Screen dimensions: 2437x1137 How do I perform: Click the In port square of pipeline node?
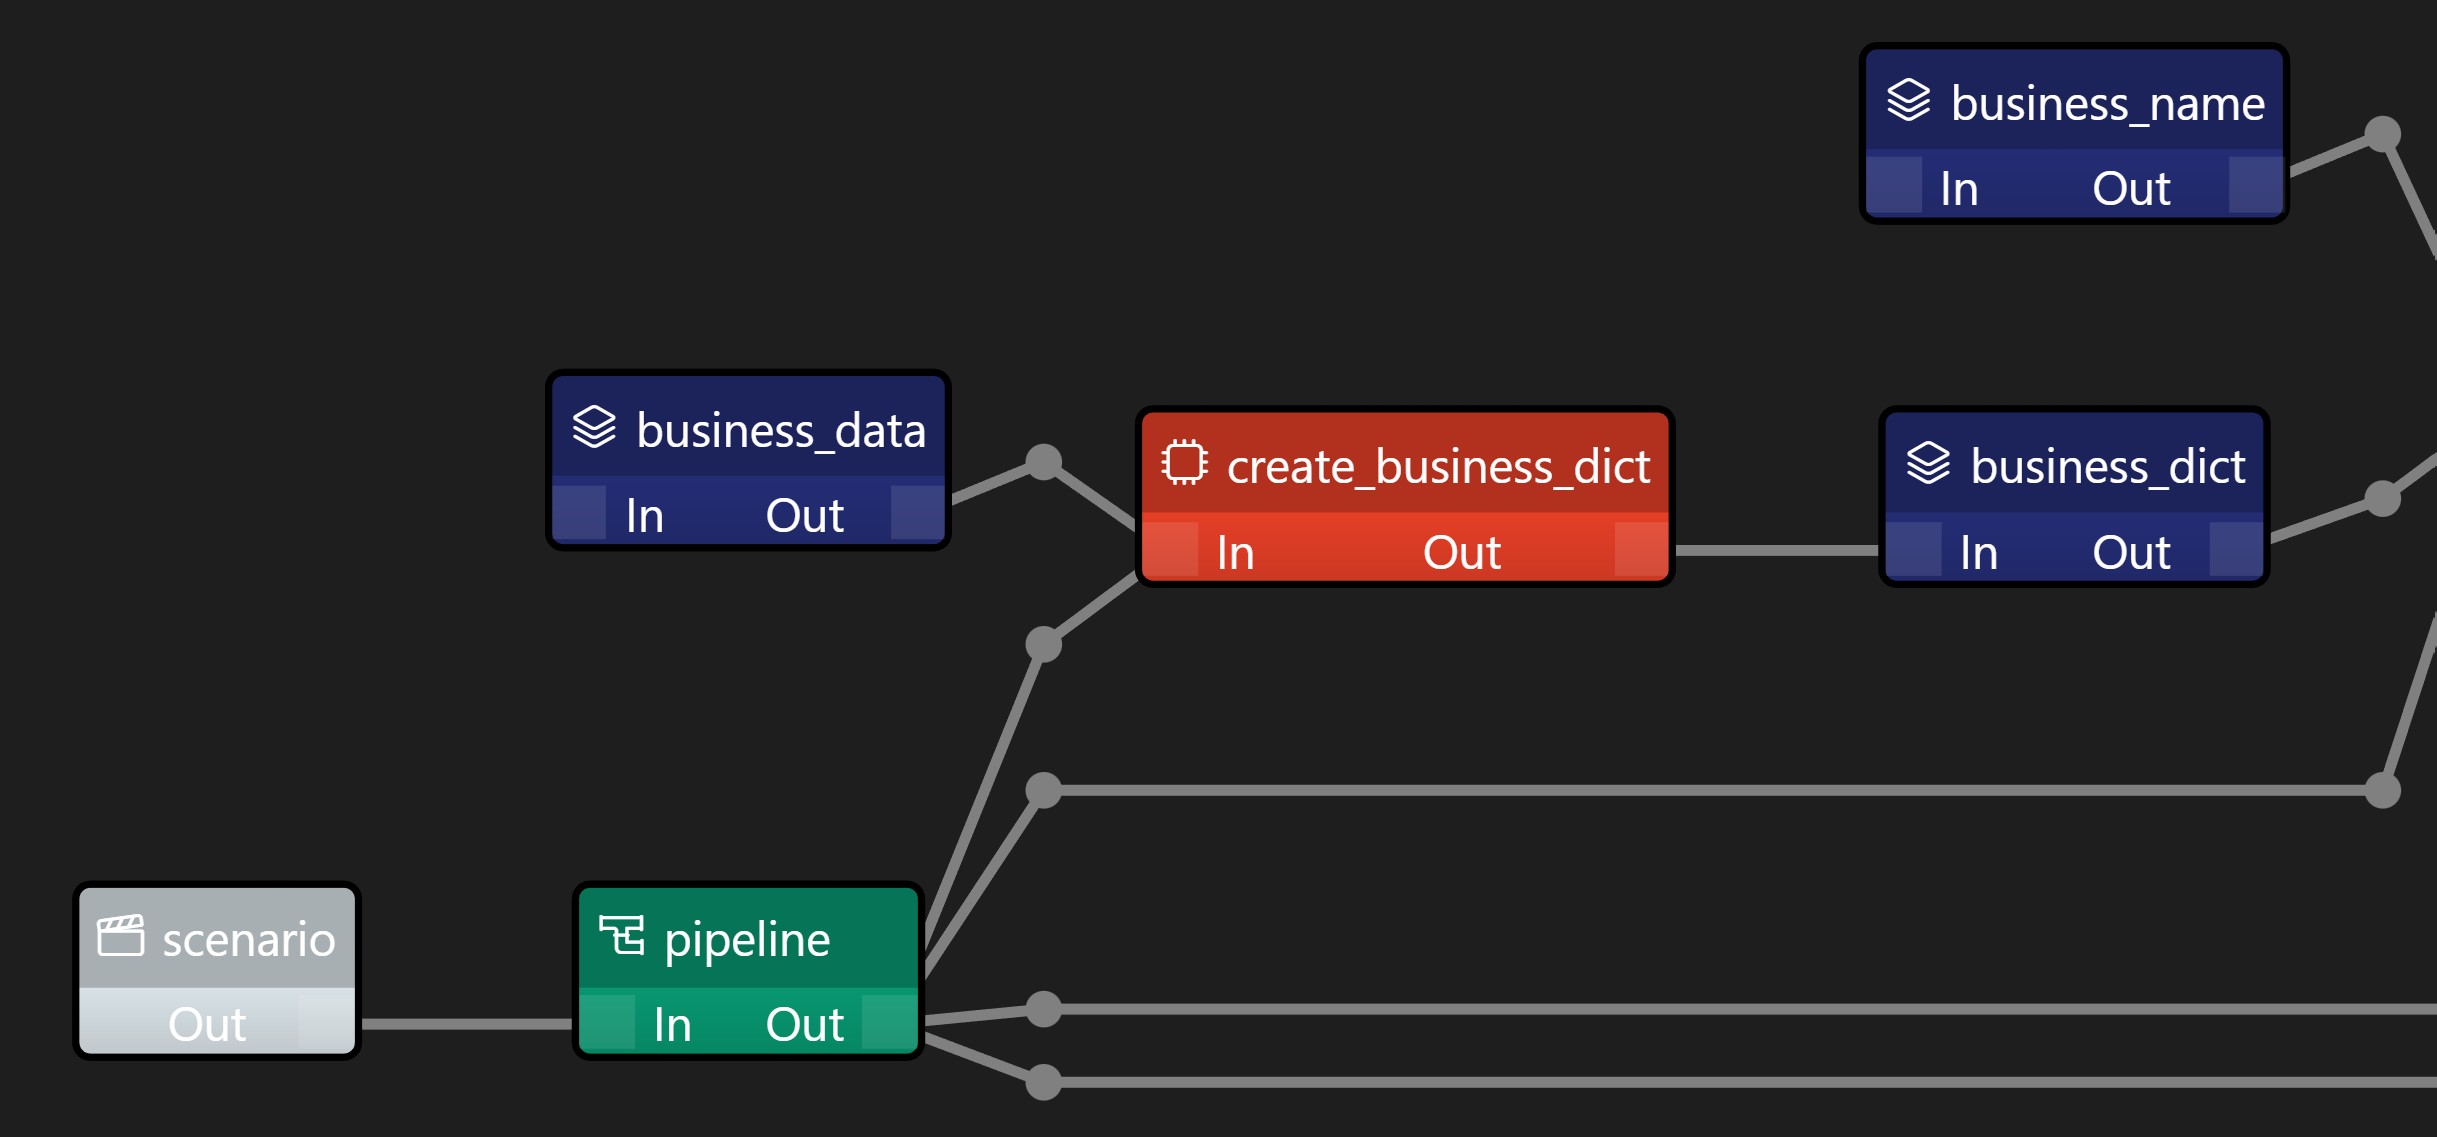pos(607,1021)
